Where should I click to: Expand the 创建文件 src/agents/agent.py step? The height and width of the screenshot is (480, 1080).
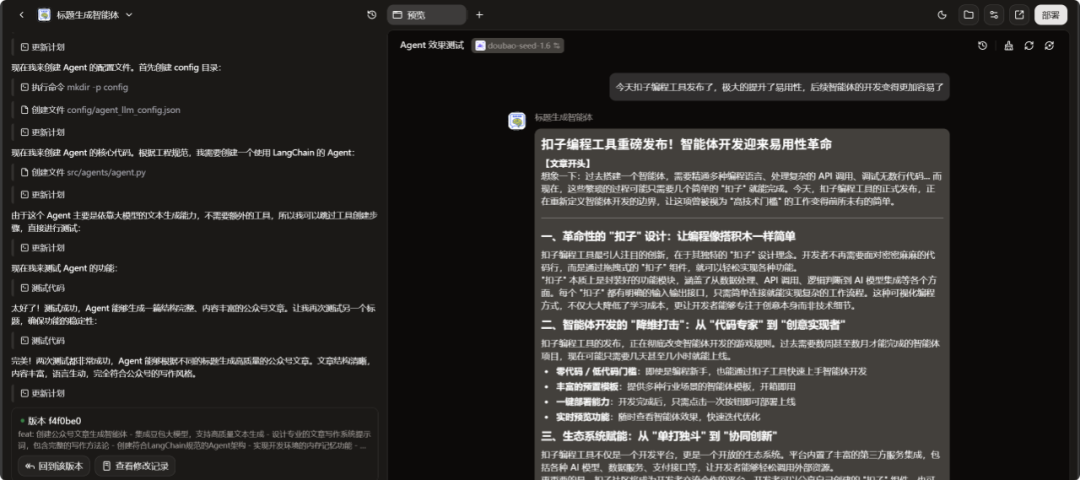click(83, 173)
